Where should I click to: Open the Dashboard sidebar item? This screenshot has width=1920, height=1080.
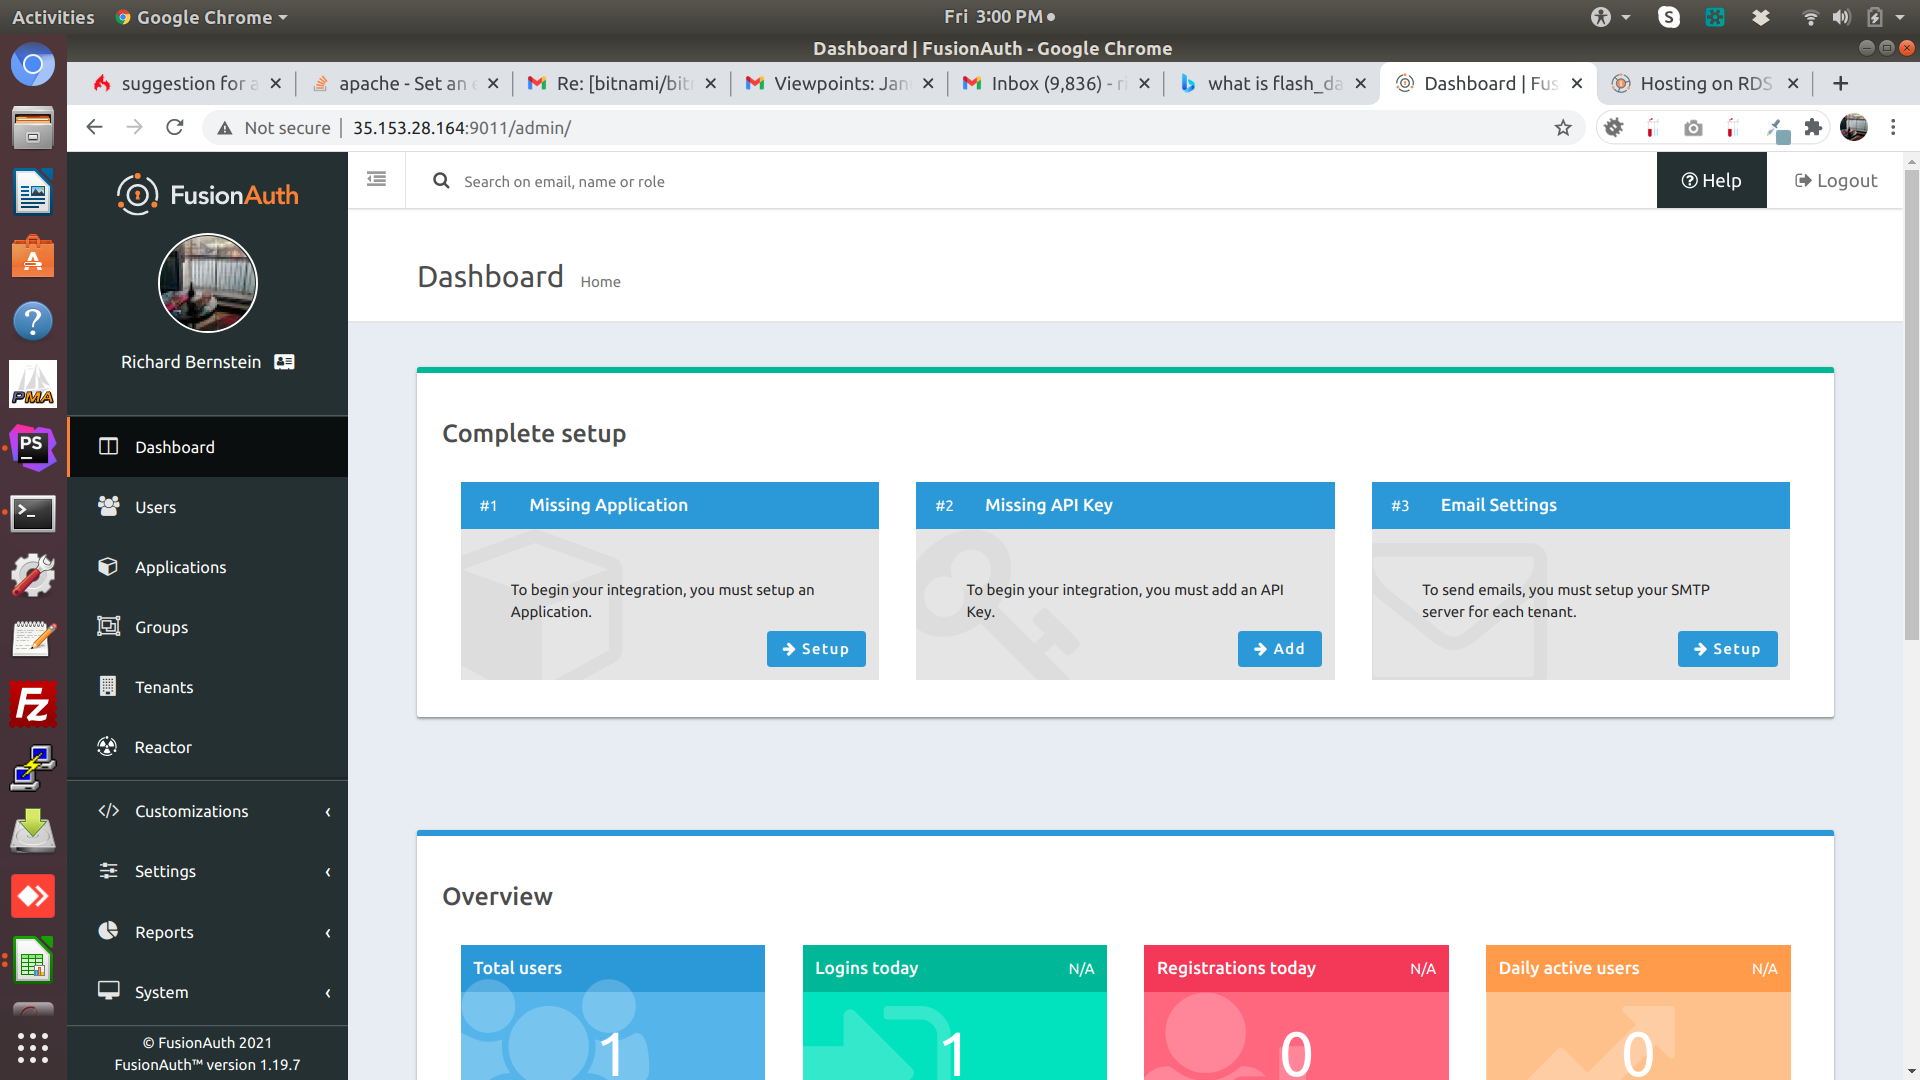click(x=208, y=447)
